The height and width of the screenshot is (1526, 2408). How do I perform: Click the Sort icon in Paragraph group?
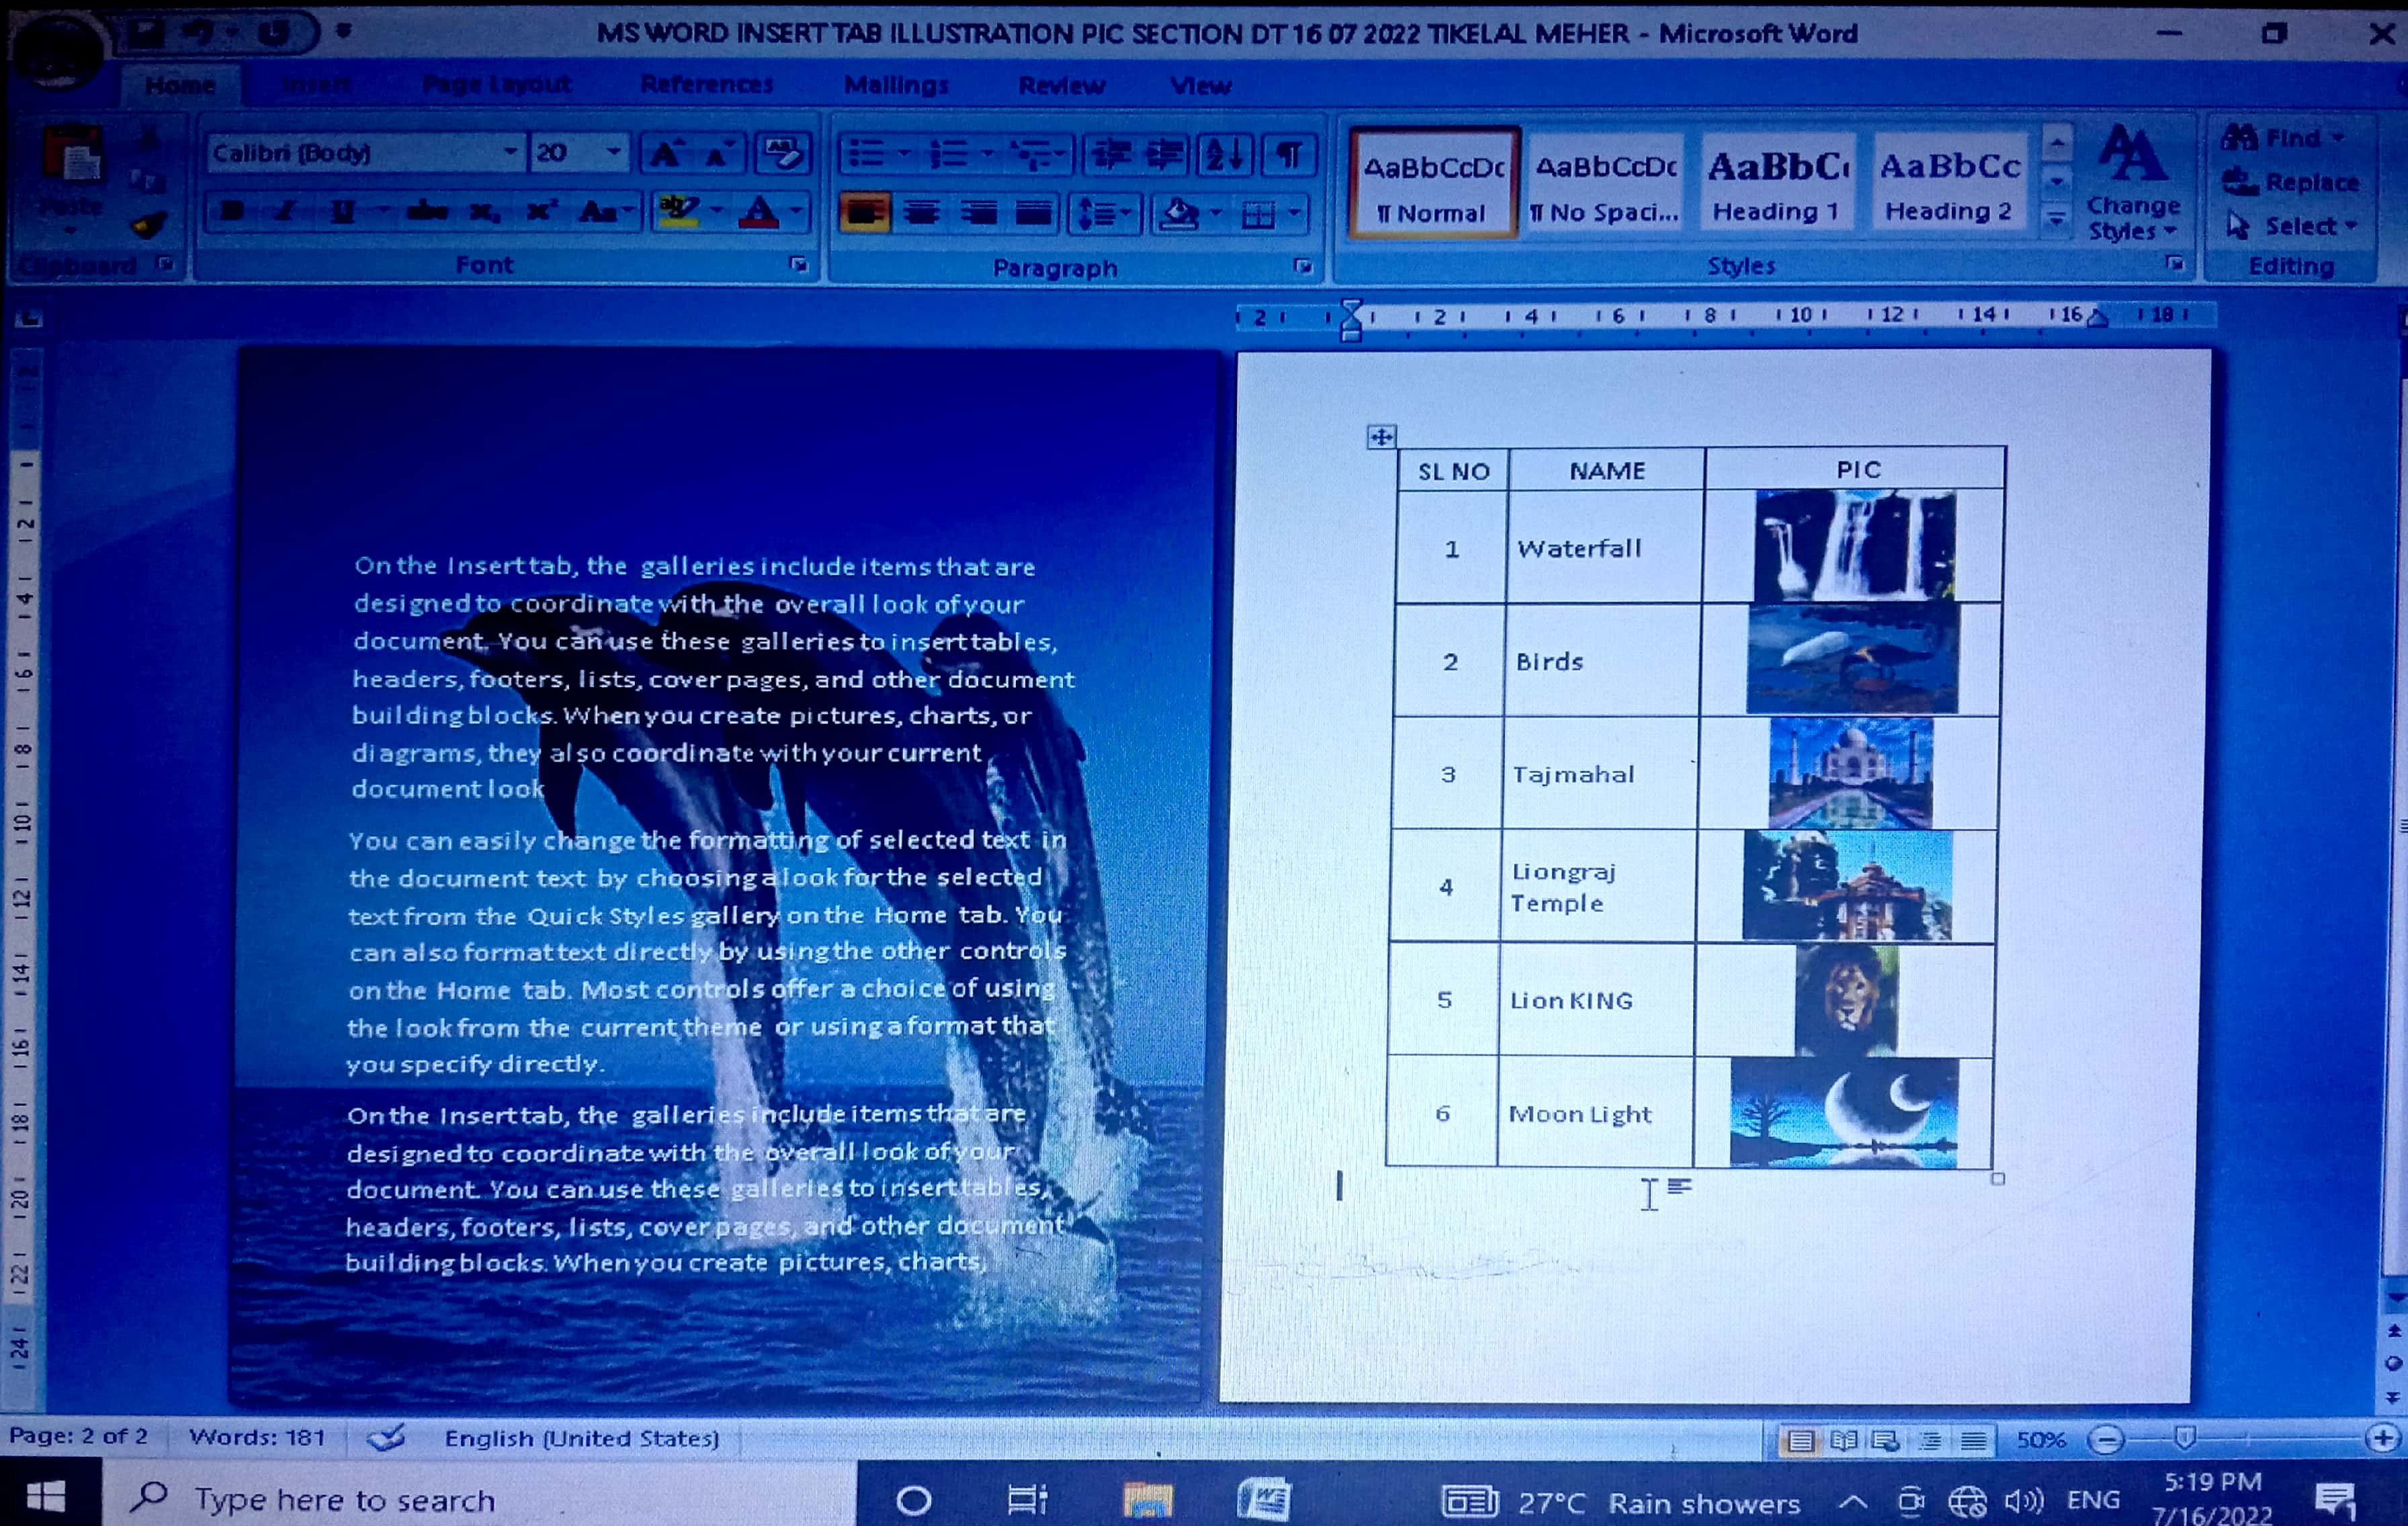[x=1225, y=155]
